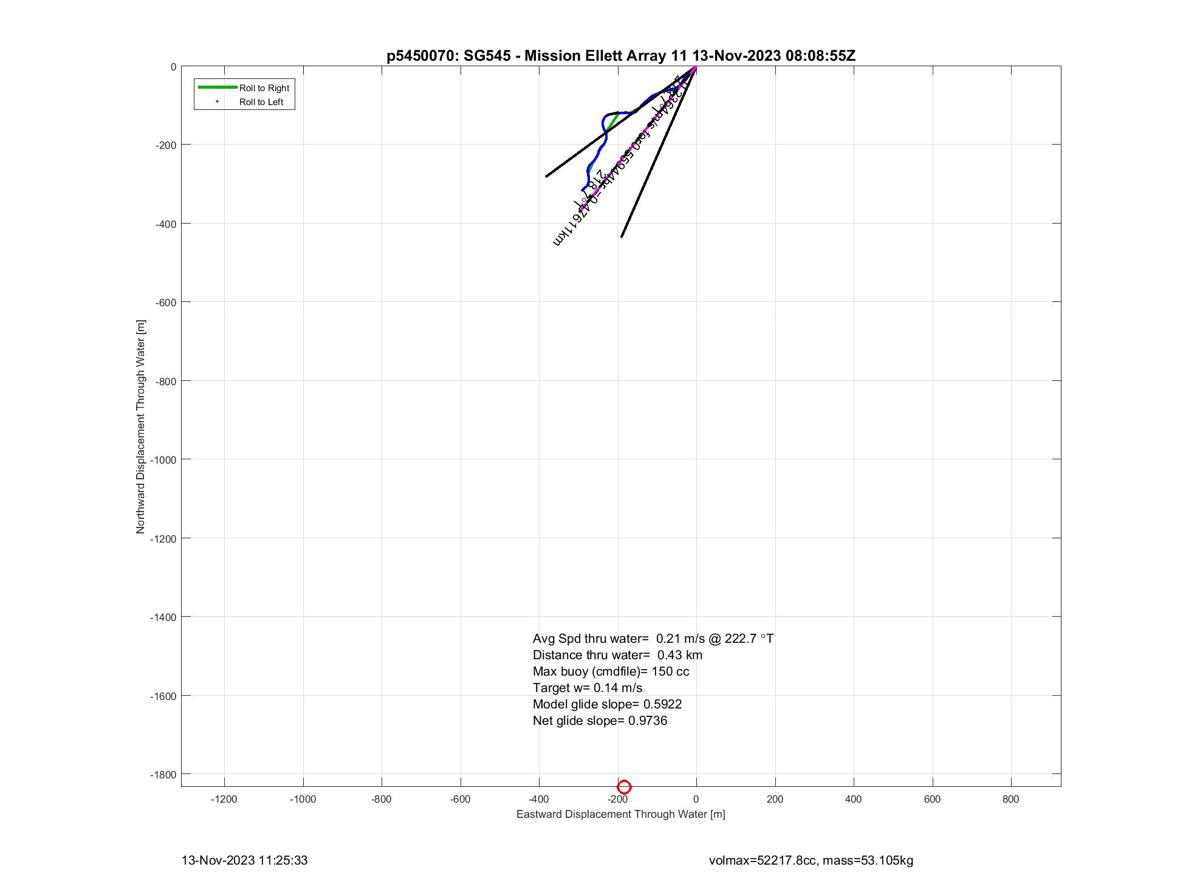Click the green line sample in legend
1200x885 pixels.
point(217,88)
